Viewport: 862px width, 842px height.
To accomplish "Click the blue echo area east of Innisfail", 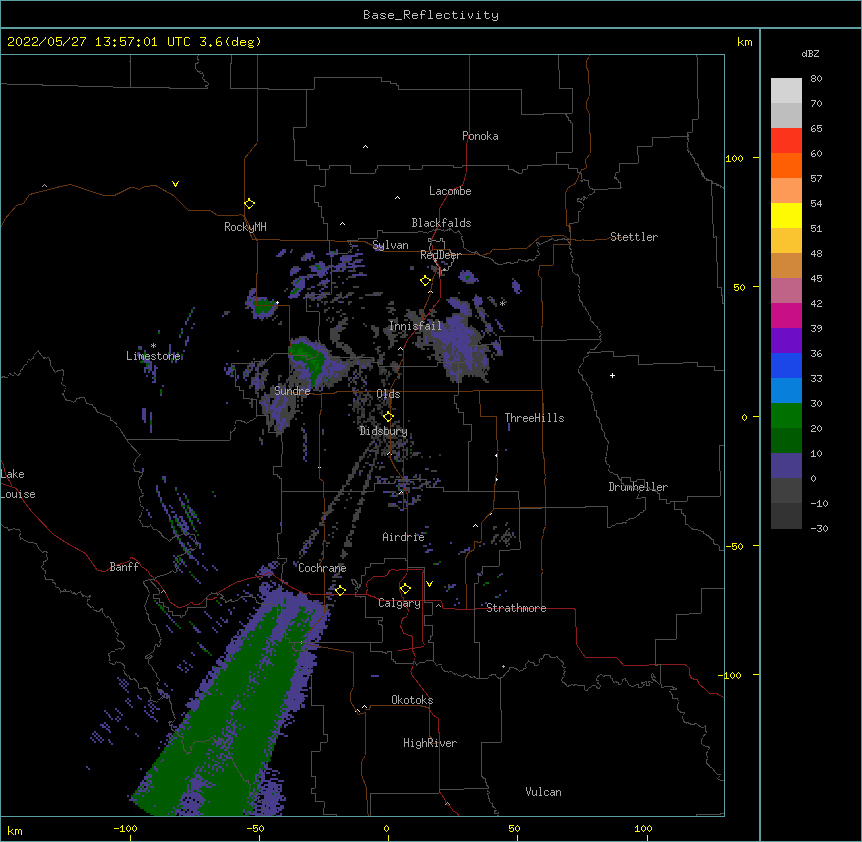I will (459, 344).
